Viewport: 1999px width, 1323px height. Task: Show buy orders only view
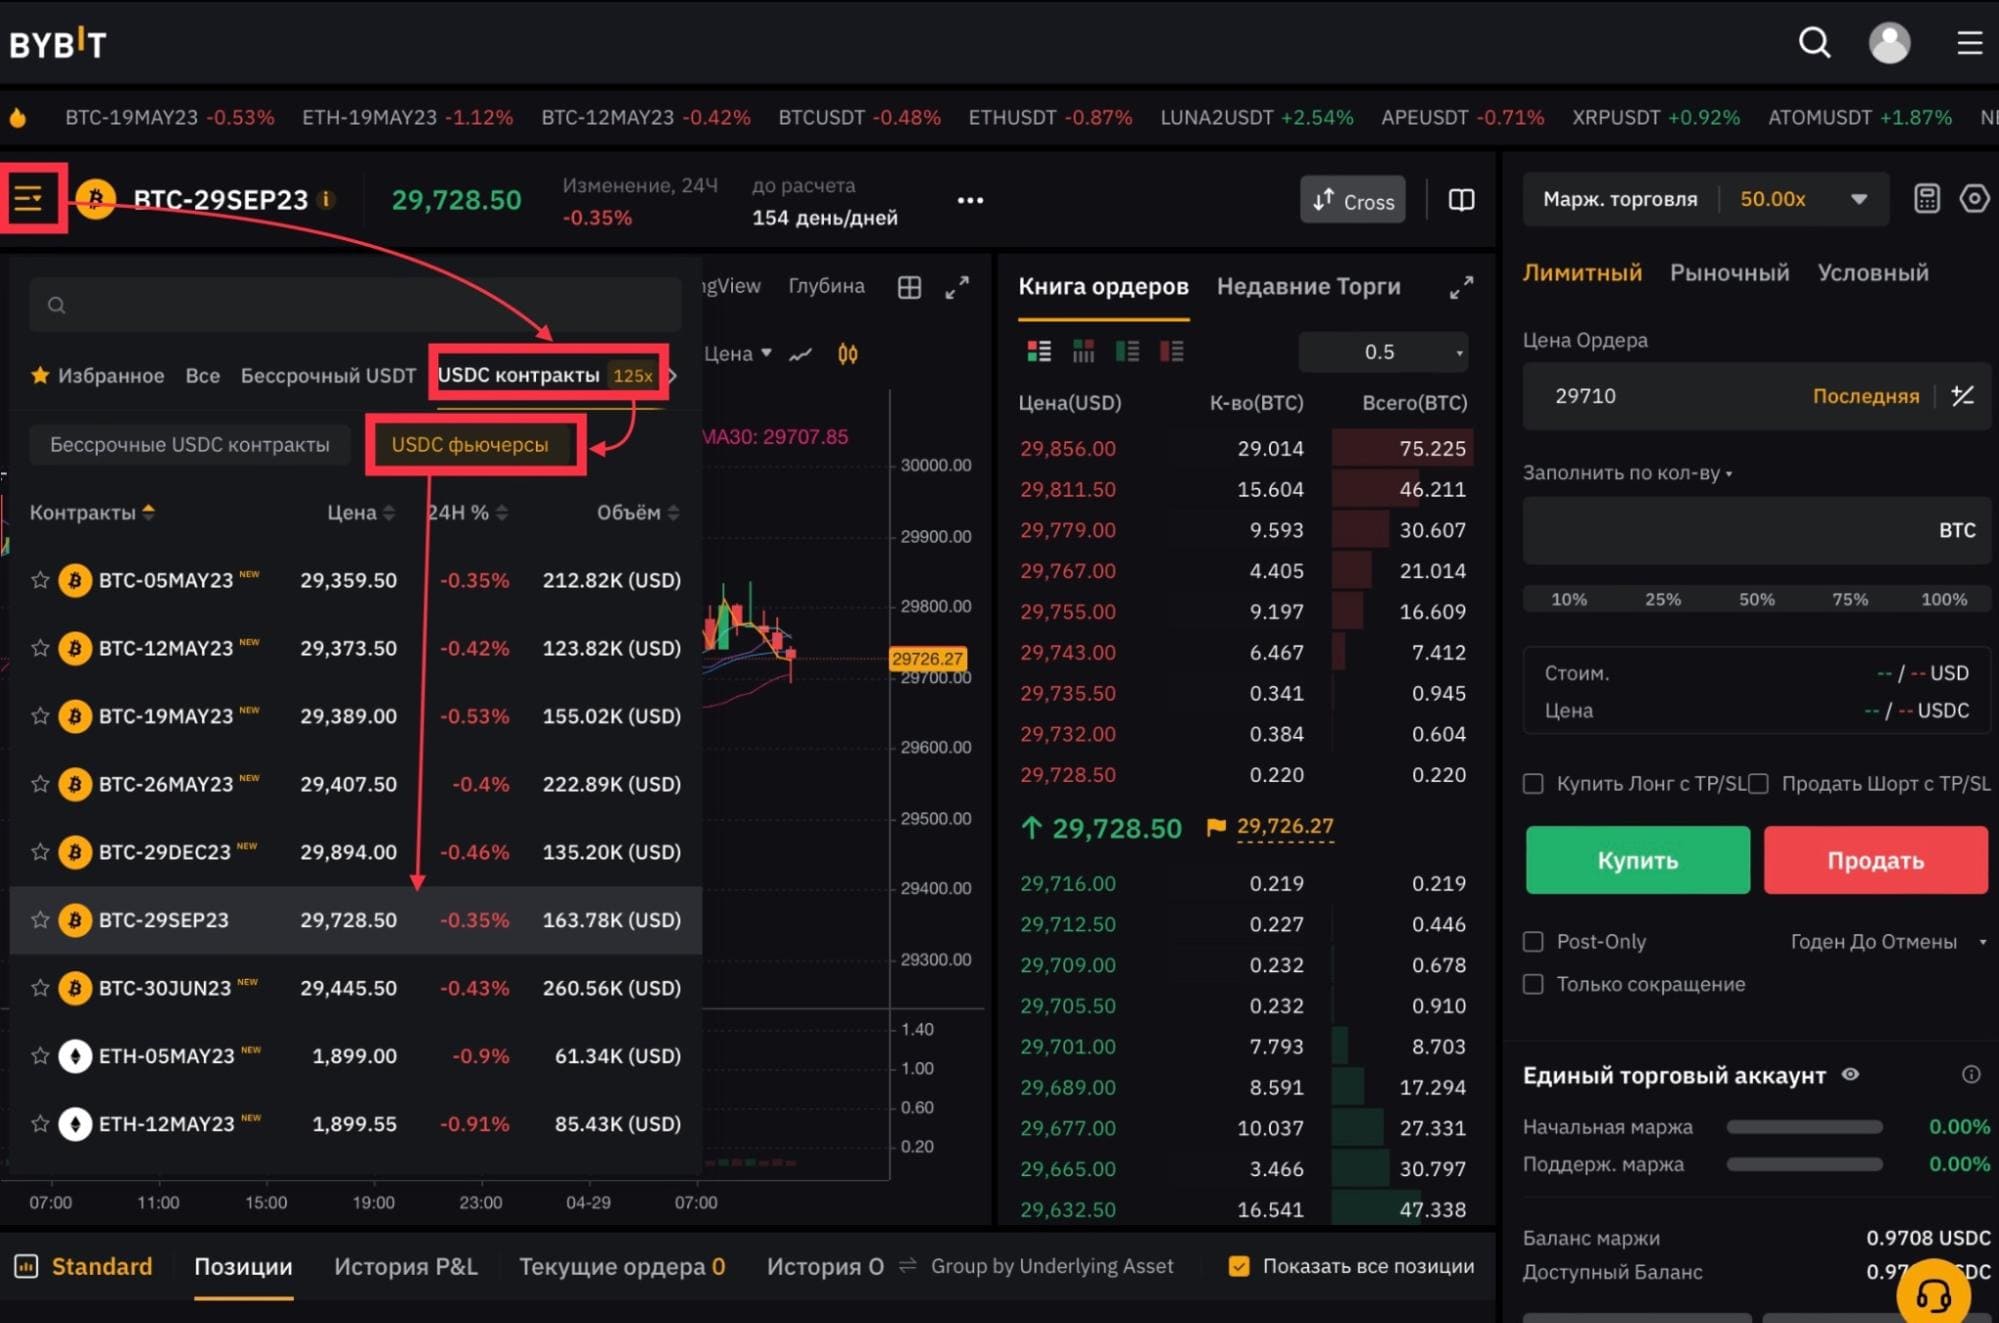(1127, 351)
